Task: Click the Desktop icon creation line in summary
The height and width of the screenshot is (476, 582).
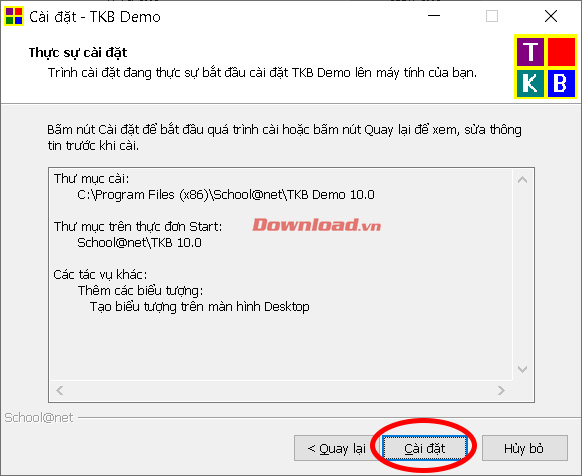Action: (200, 307)
